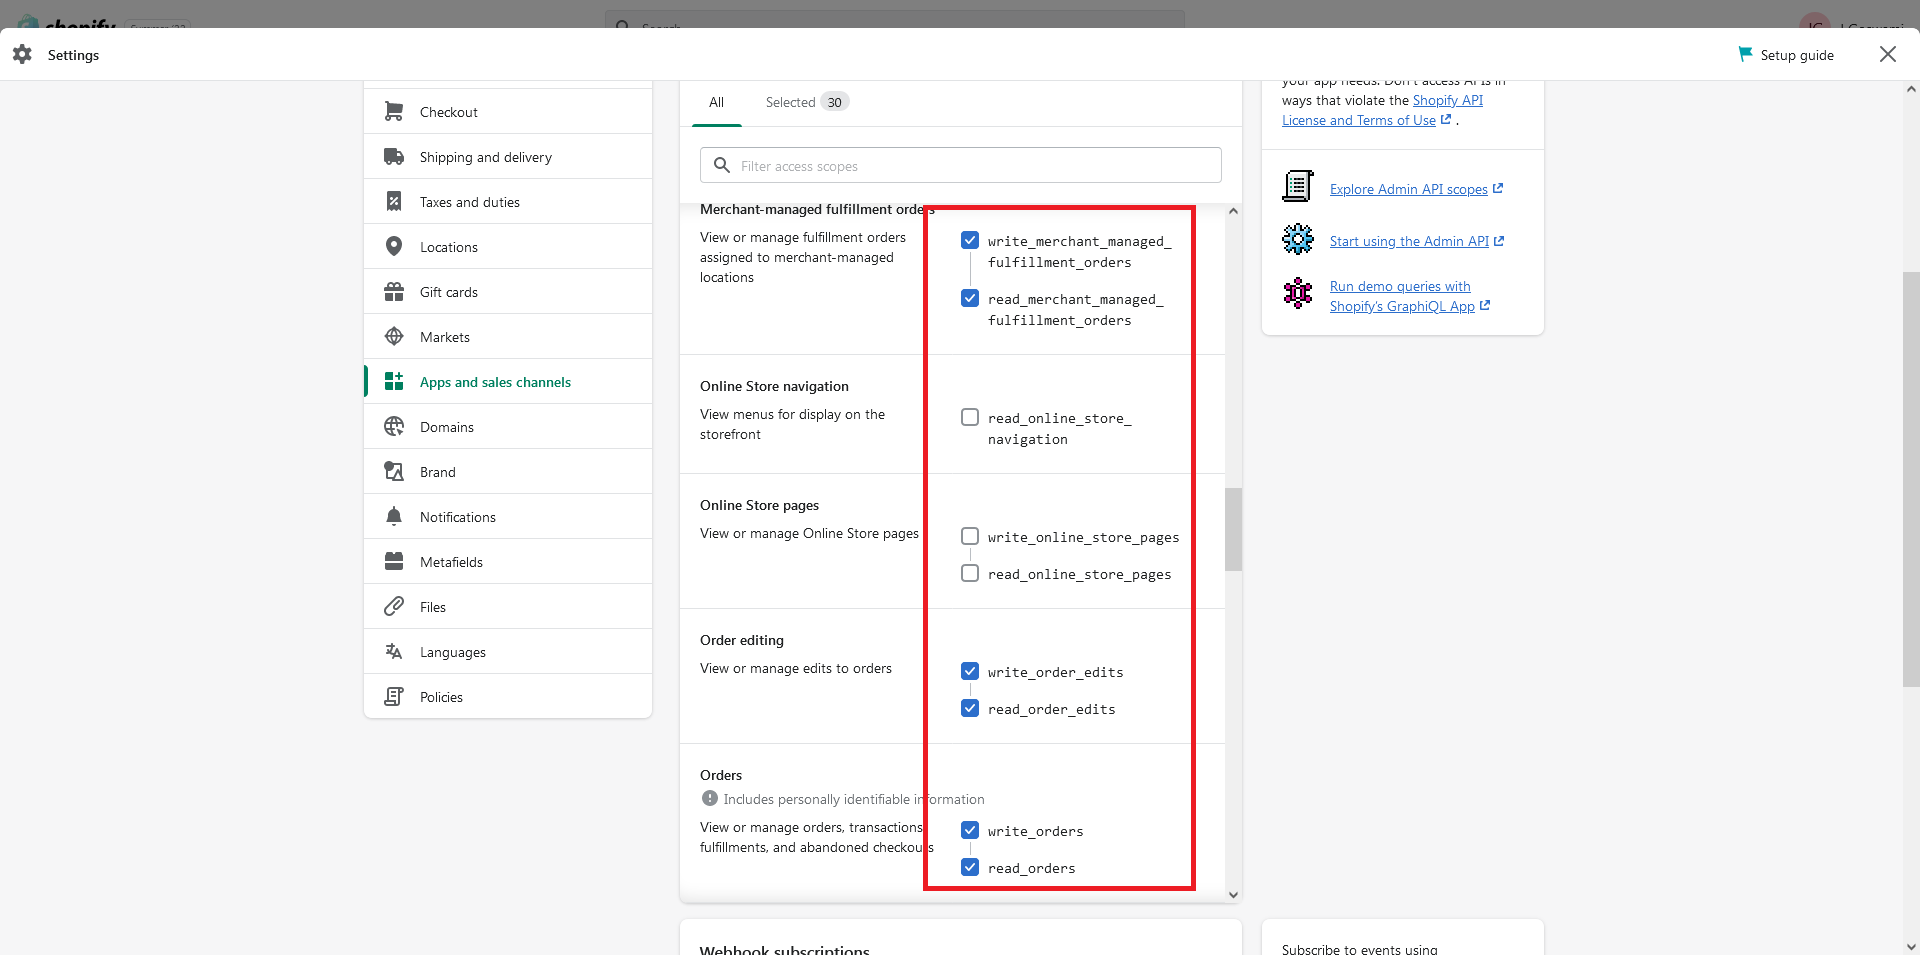The width and height of the screenshot is (1920, 955).
Task: Click the Settings gear icon
Action: pyautogui.click(x=22, y=55)
